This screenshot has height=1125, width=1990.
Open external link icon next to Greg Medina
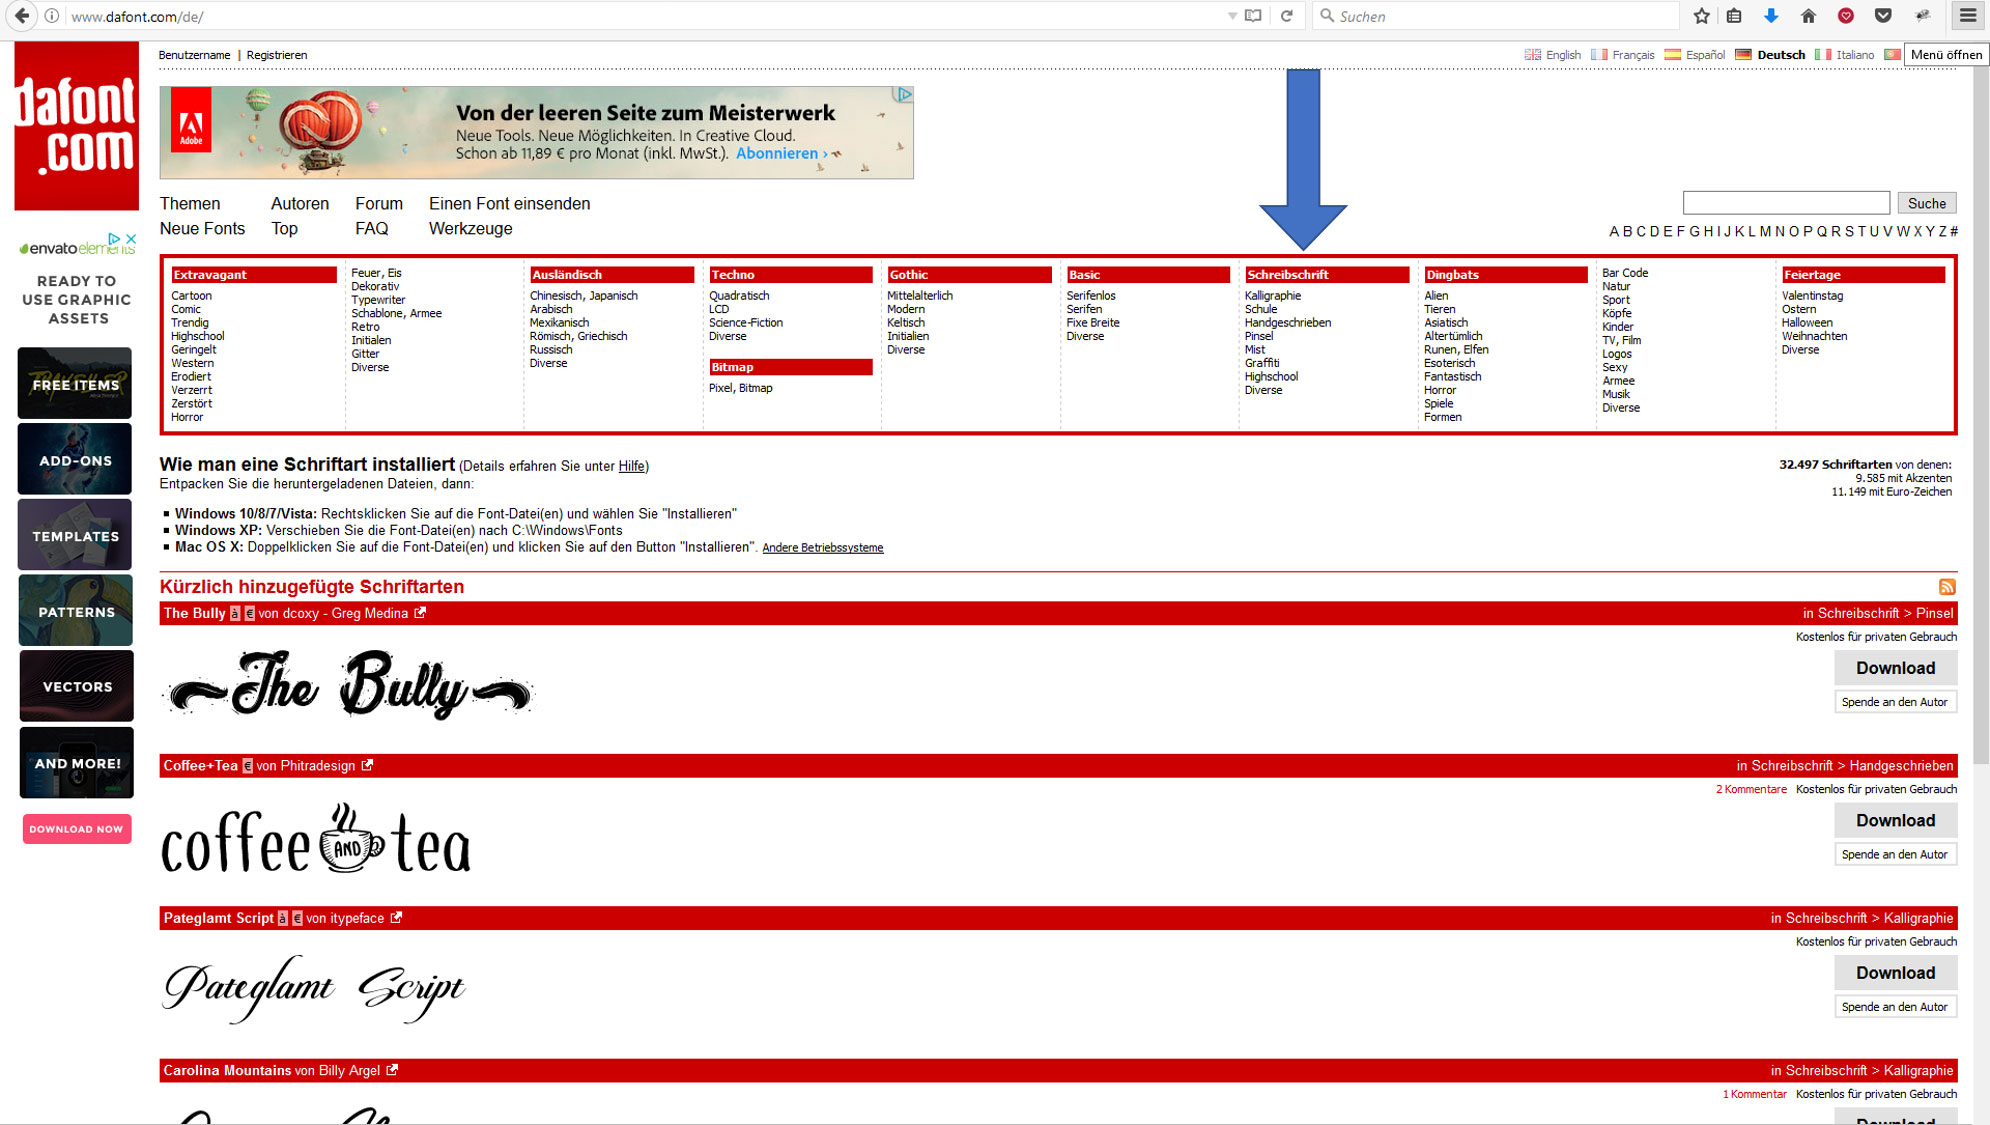pyautogui.click(x=420, y=613)
